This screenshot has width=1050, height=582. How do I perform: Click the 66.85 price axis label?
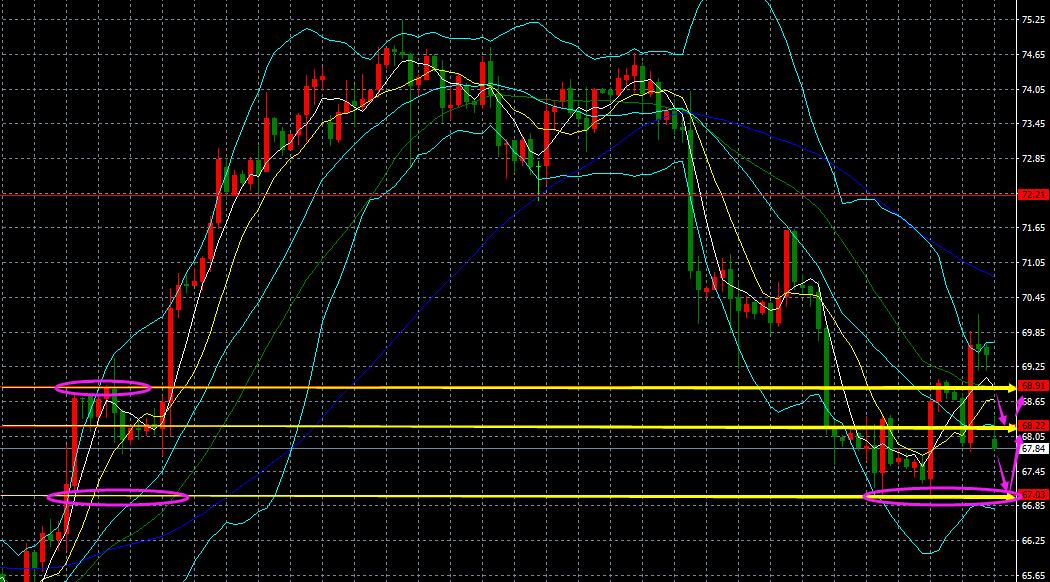1033,506
